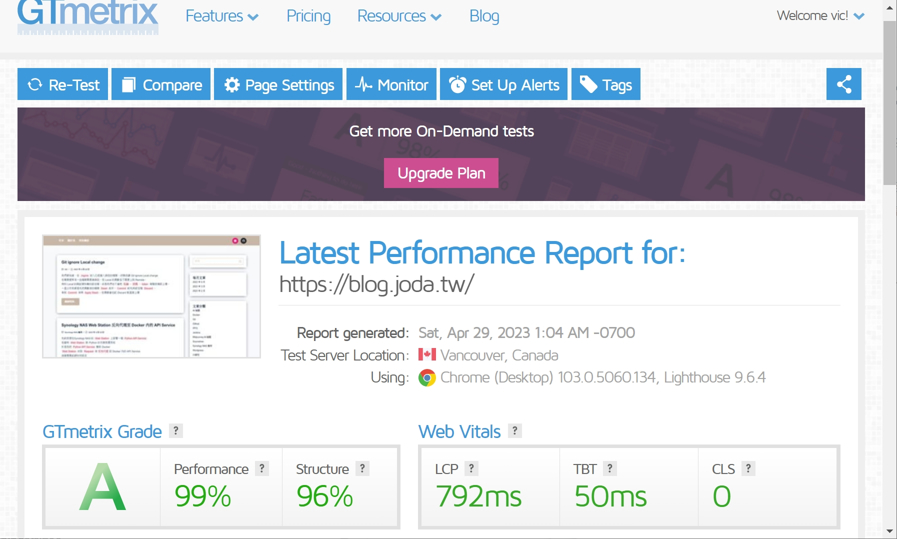Click the grade A letter
This screenshot has height=539, width=897.
[102, 487]
